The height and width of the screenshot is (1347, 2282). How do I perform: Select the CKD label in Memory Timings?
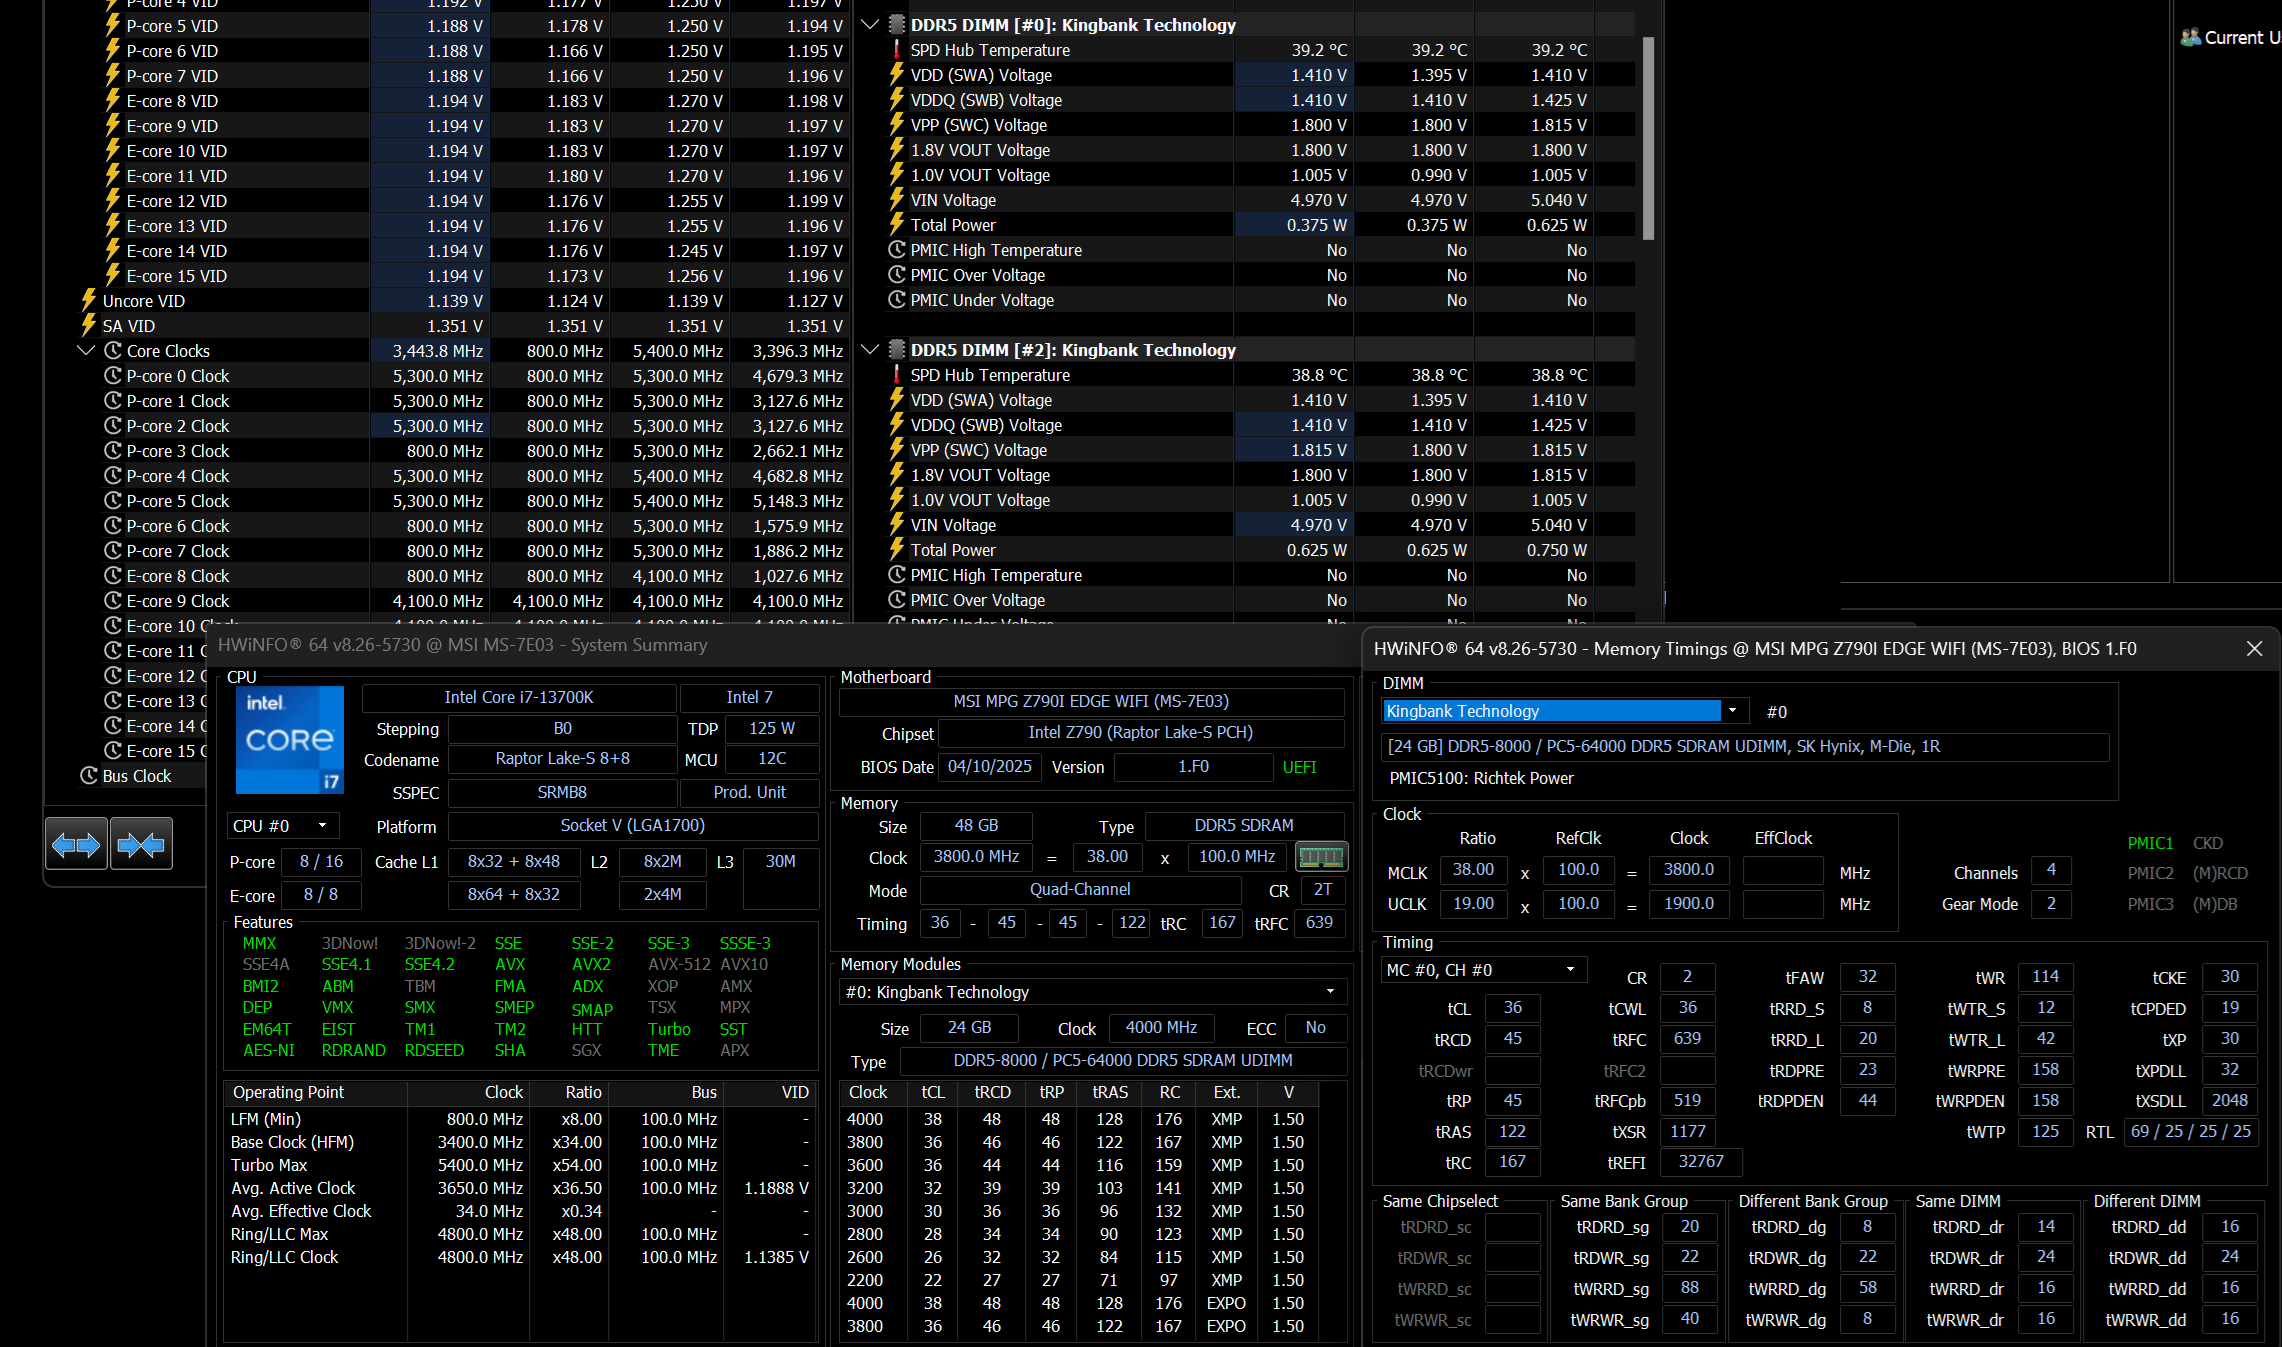[2207, 843]
